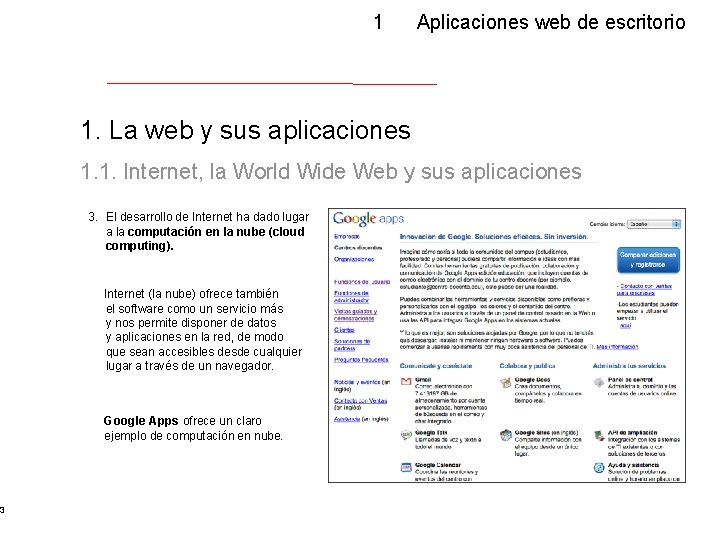Click the Comunícate y conéctate heading
This screenshot has width=720, height=540.
pyautogui.click(x=436, y=366)
